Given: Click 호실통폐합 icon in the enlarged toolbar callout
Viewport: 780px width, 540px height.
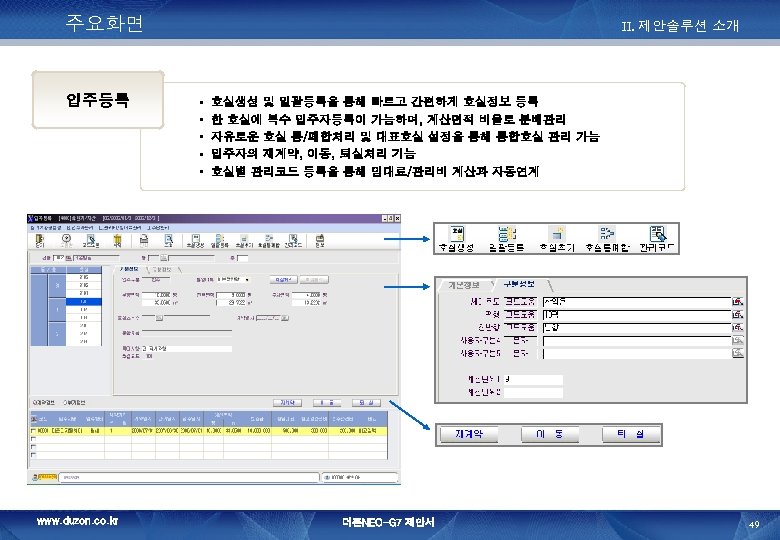Looking at the screenshot, I should pyautogui.click(x=607, y=238).
